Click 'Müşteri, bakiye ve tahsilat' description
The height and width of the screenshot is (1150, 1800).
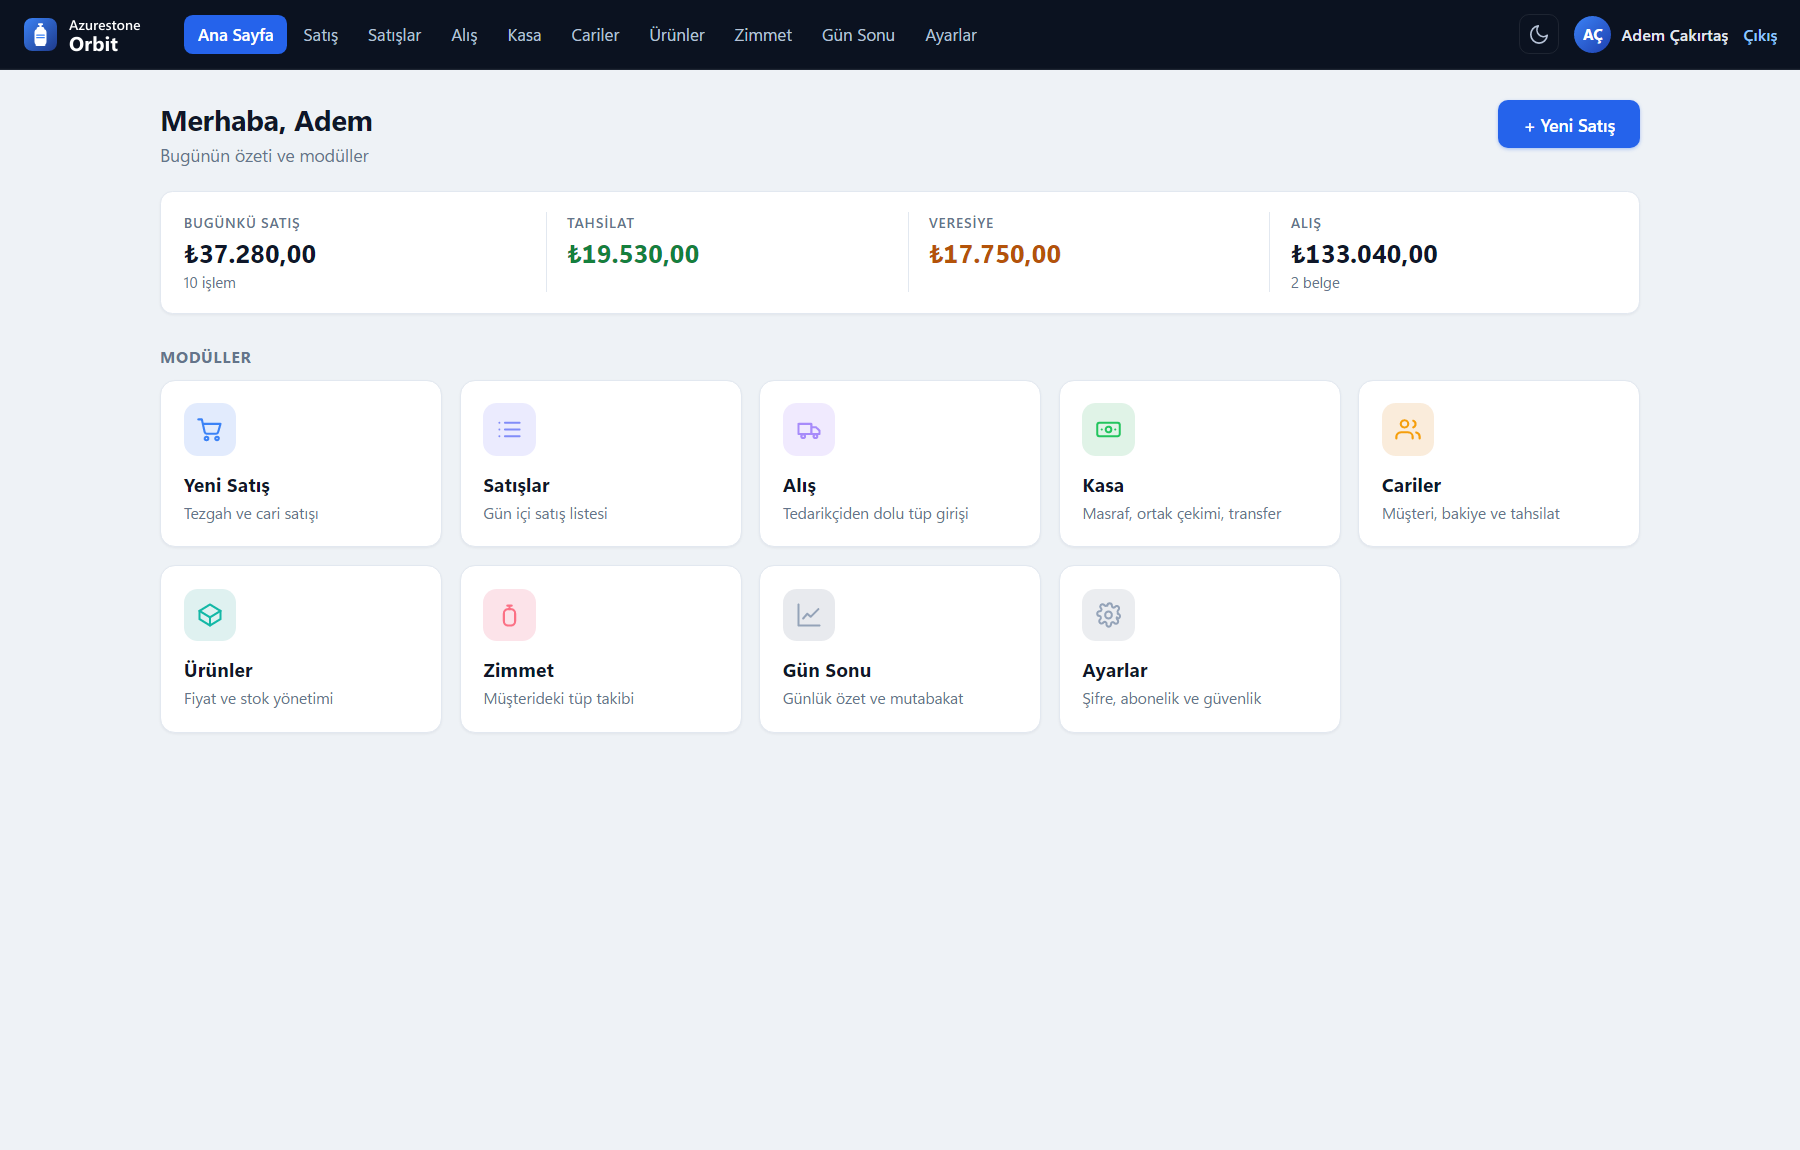1470,514
